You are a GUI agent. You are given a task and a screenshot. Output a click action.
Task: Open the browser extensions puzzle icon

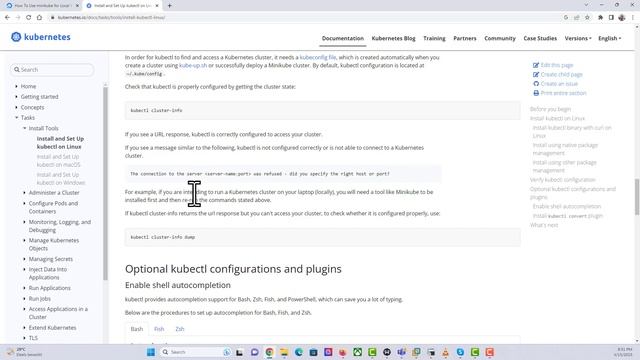(x=600, y=18)
